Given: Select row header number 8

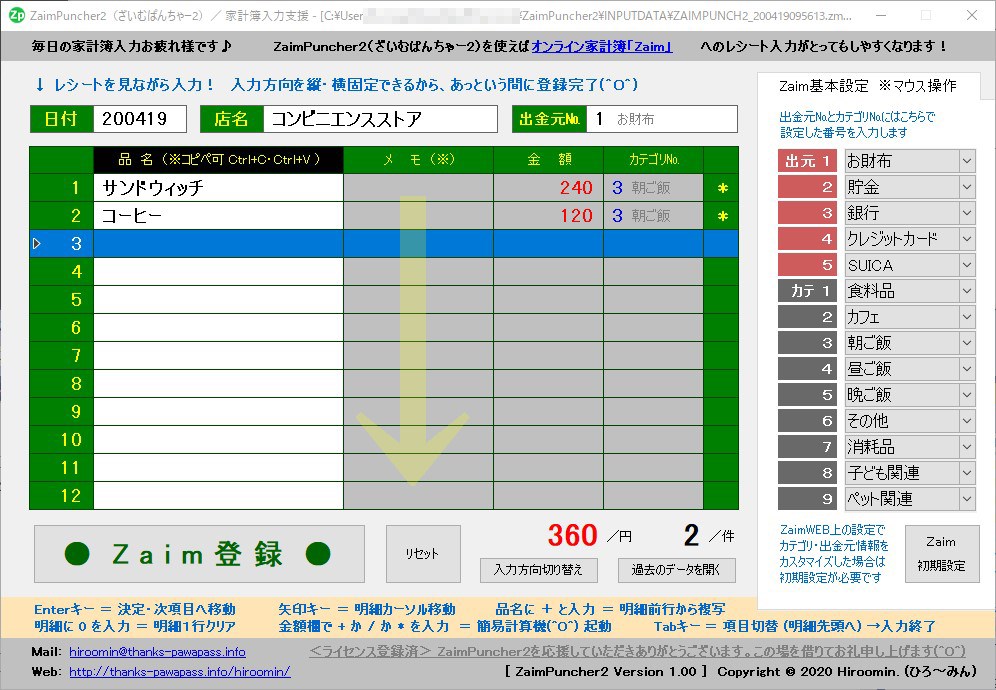Looking at the screenshot, I should (x=62, y=384).
